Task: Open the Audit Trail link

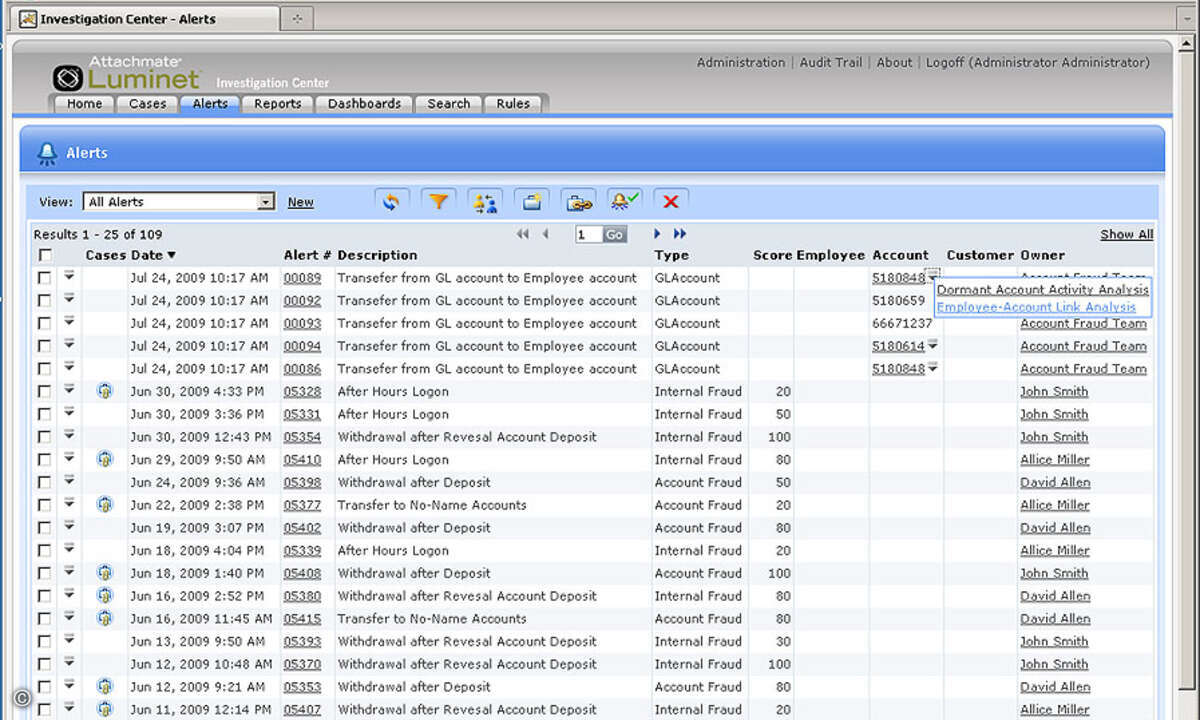Action: coord(831,62)
